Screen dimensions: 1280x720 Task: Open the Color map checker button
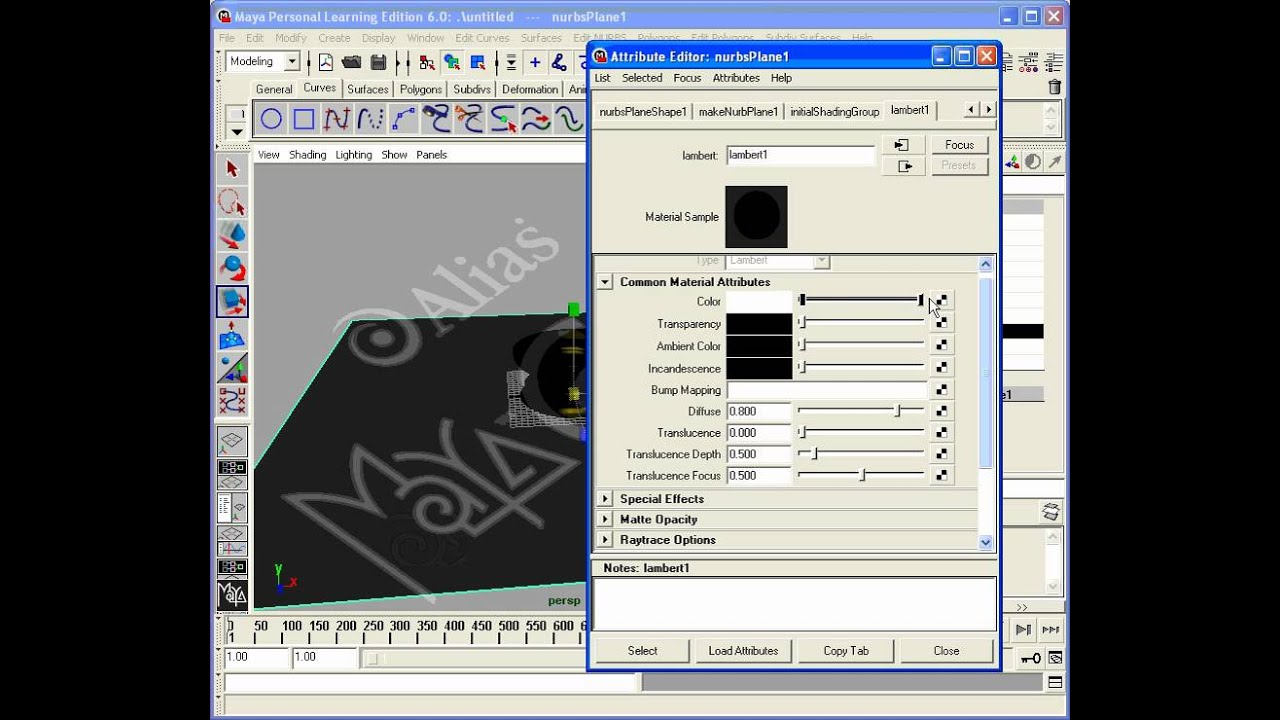click(941, 301)
